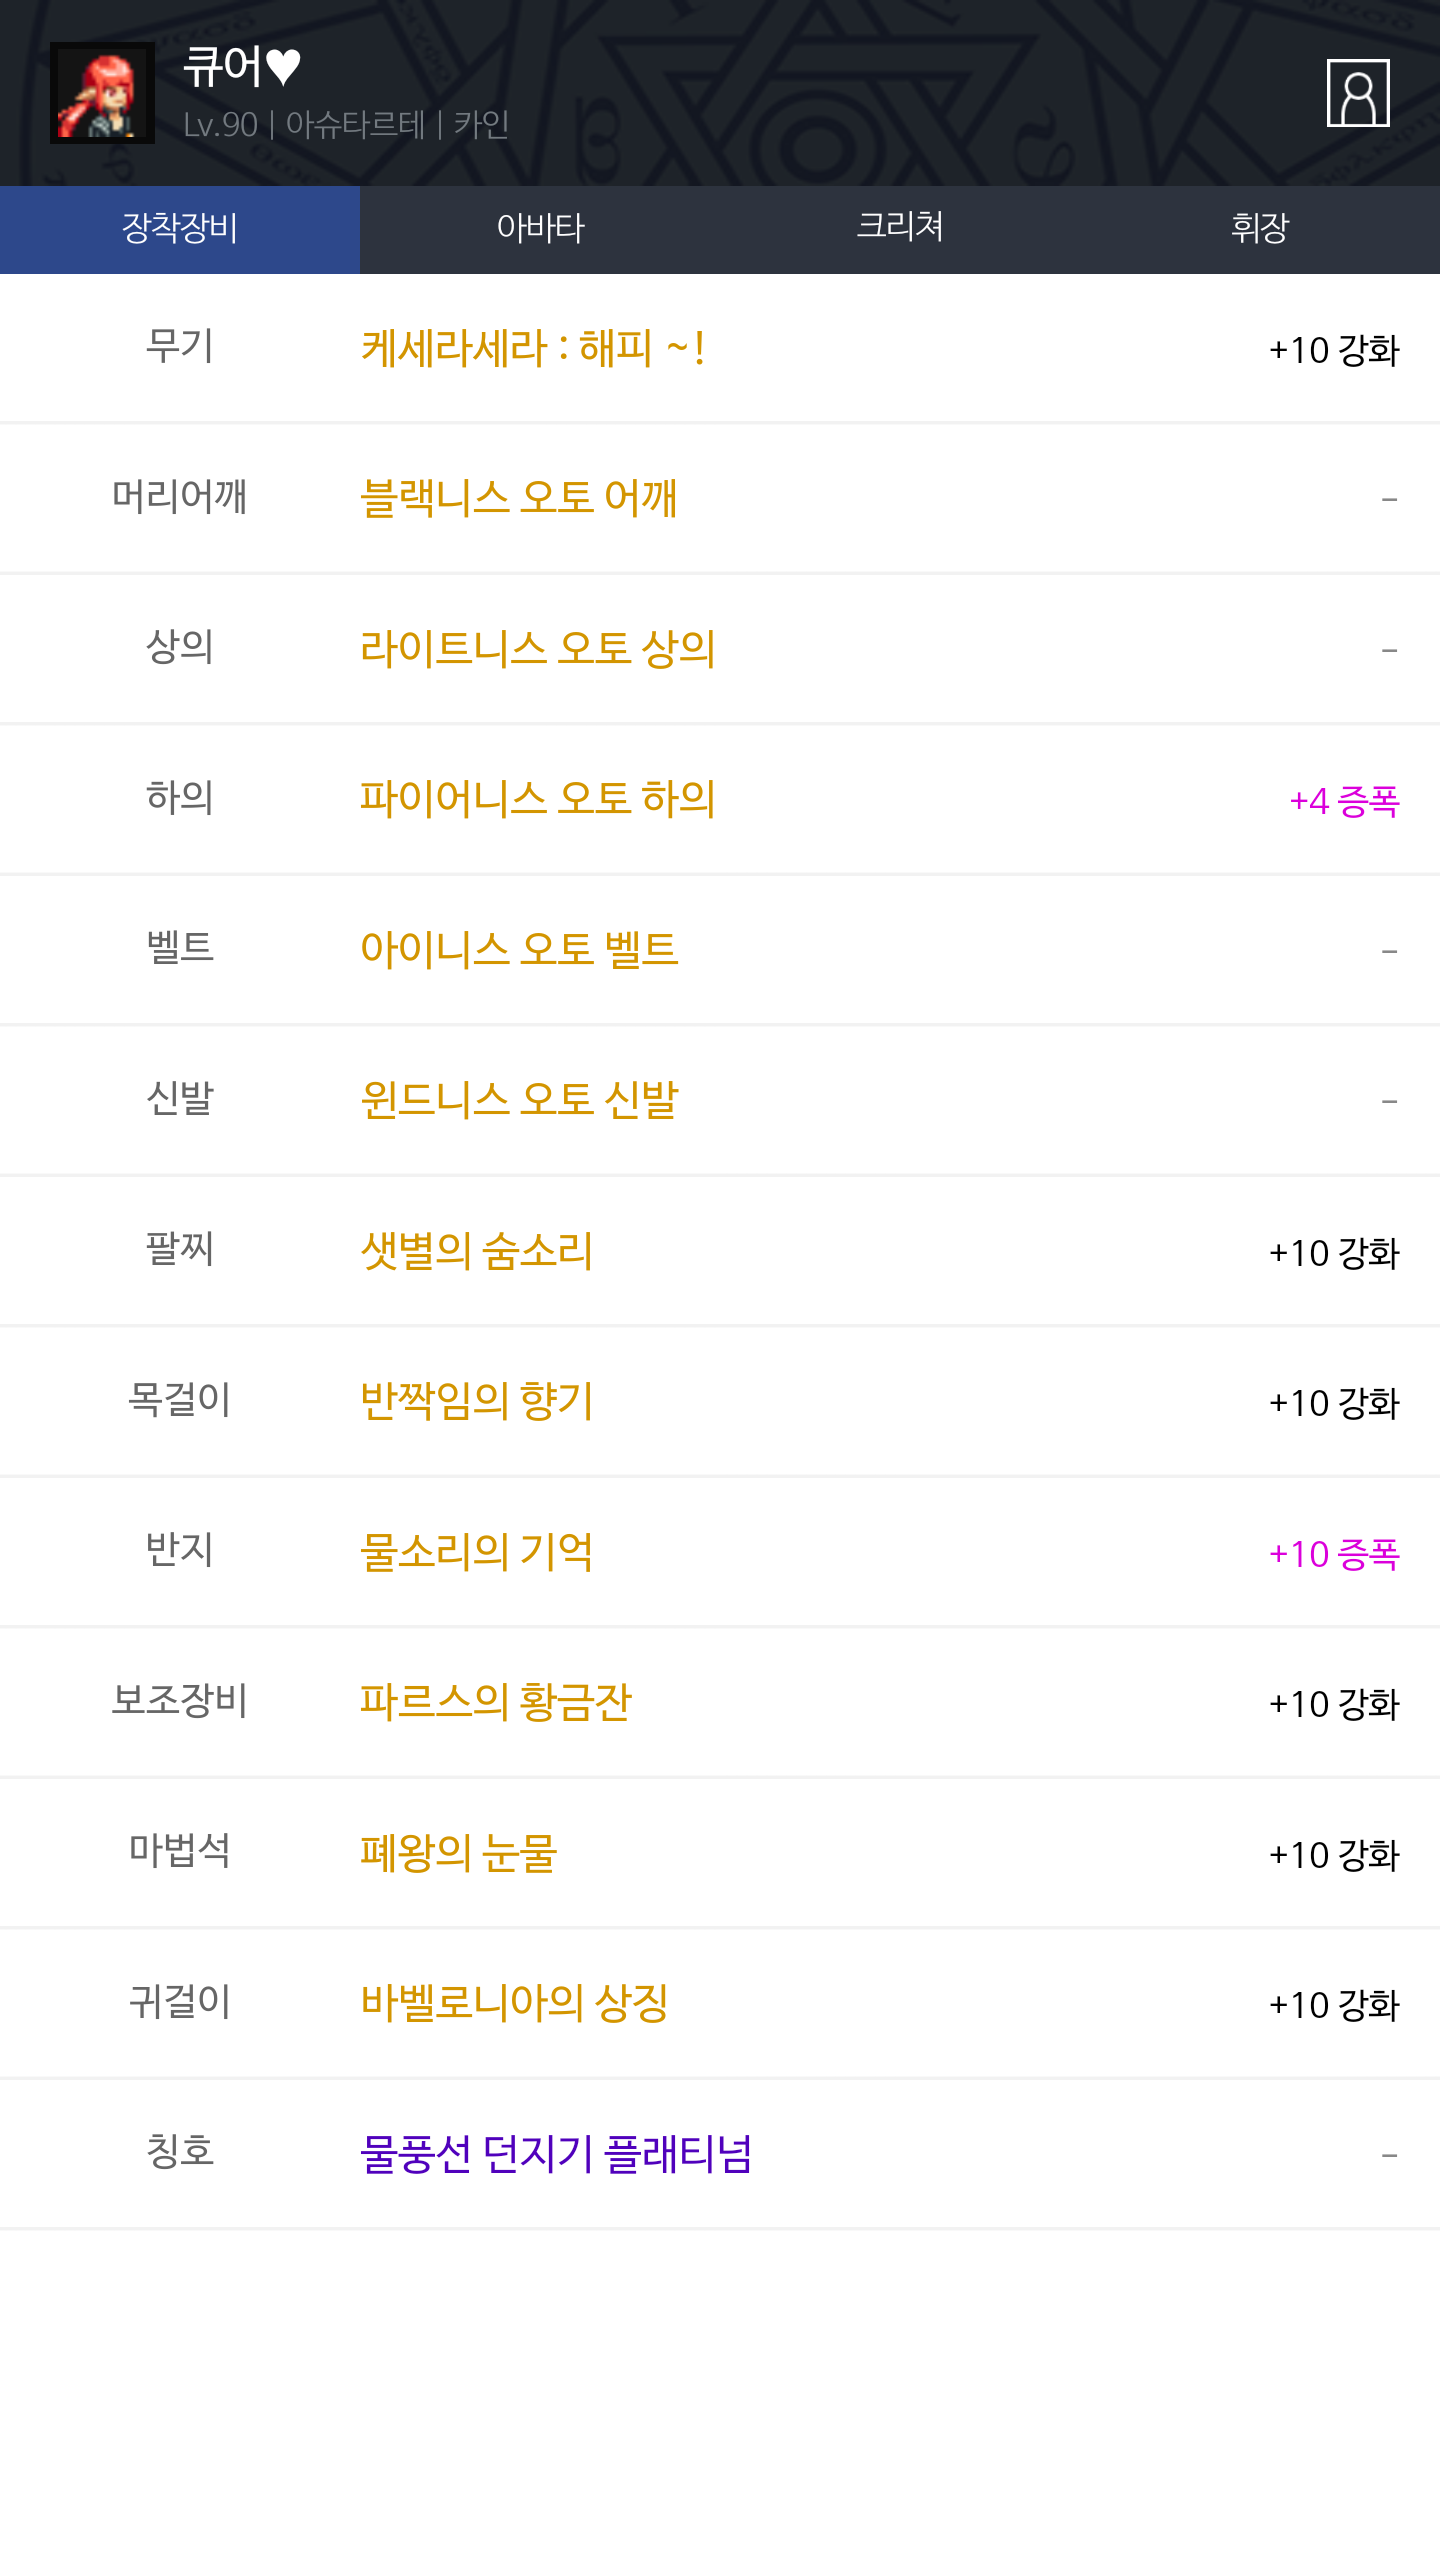The image size is (1440, 2560).
Task: Go to the 휘장 tab
Action: pos(1260,229)
